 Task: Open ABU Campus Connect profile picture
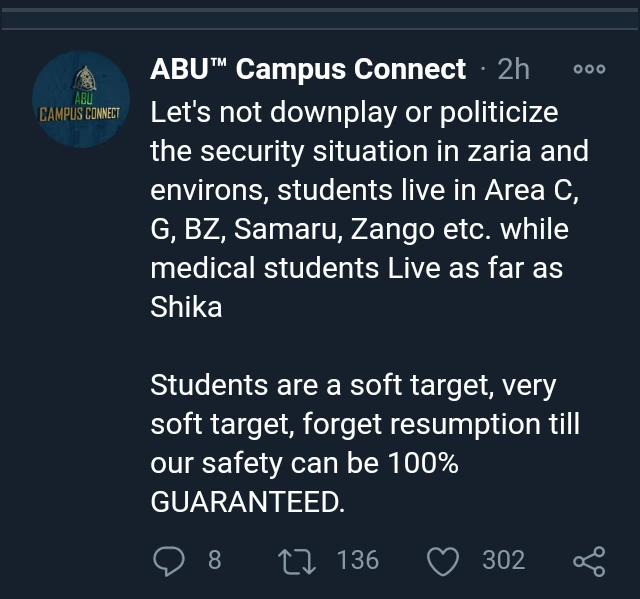80,99
